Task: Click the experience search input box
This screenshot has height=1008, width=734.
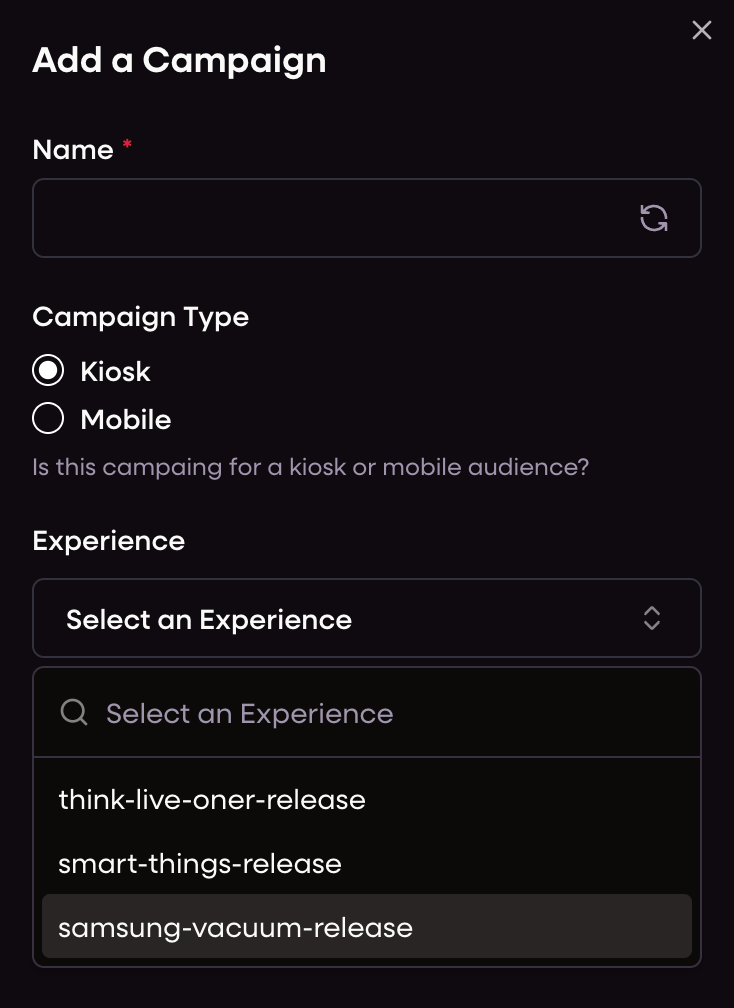Action: tap(367, 713)
